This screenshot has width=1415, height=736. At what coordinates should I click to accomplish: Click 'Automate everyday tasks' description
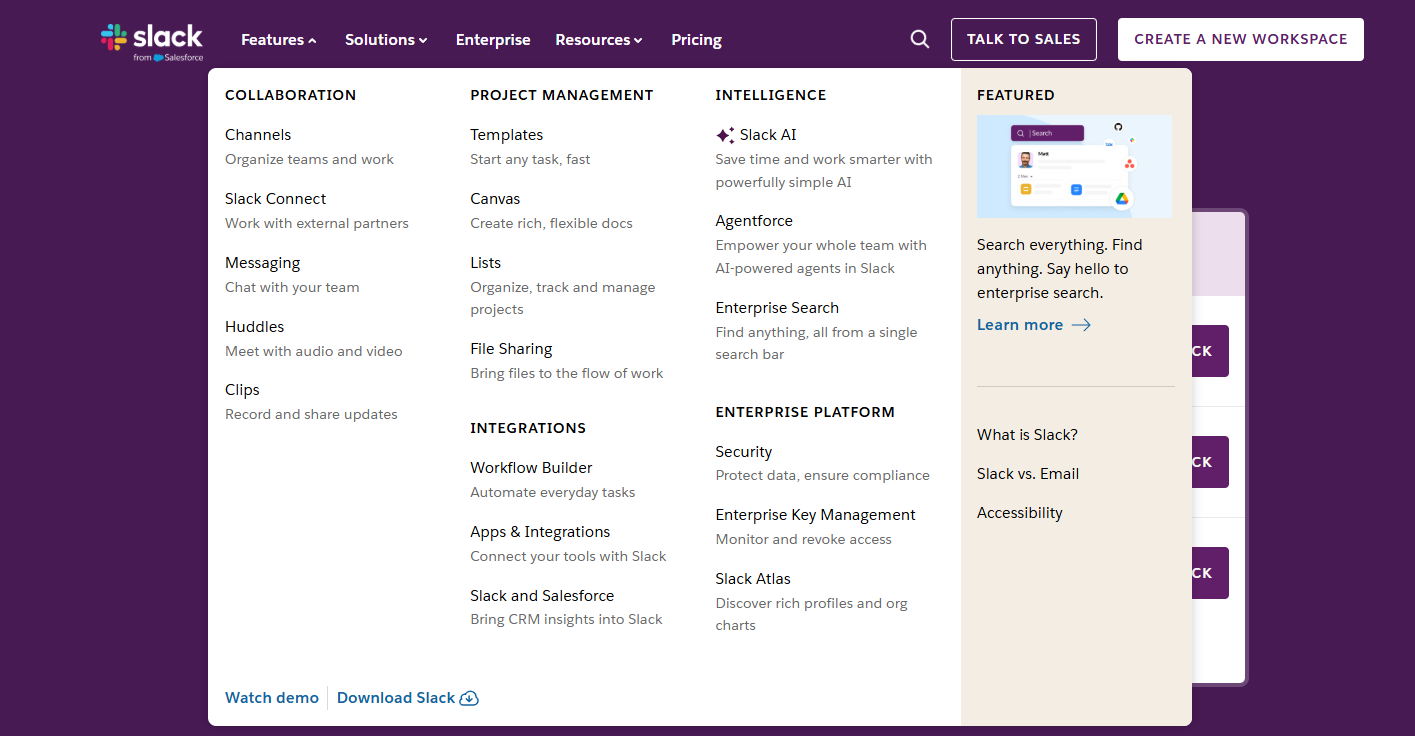(553, 493)
